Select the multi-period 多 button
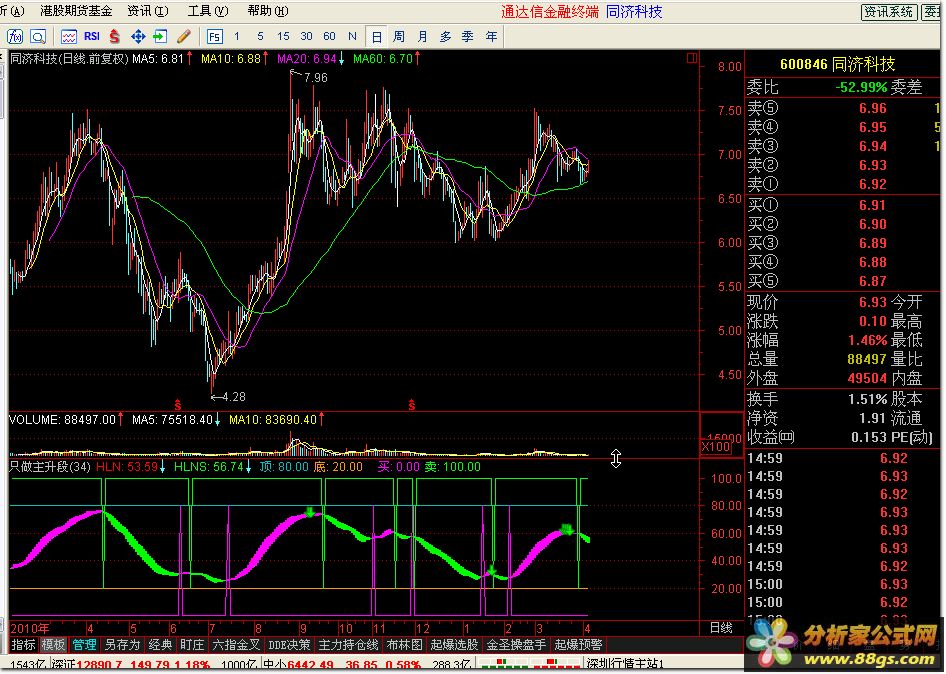This screenshot has width=946, height=674. pos(445,37)
